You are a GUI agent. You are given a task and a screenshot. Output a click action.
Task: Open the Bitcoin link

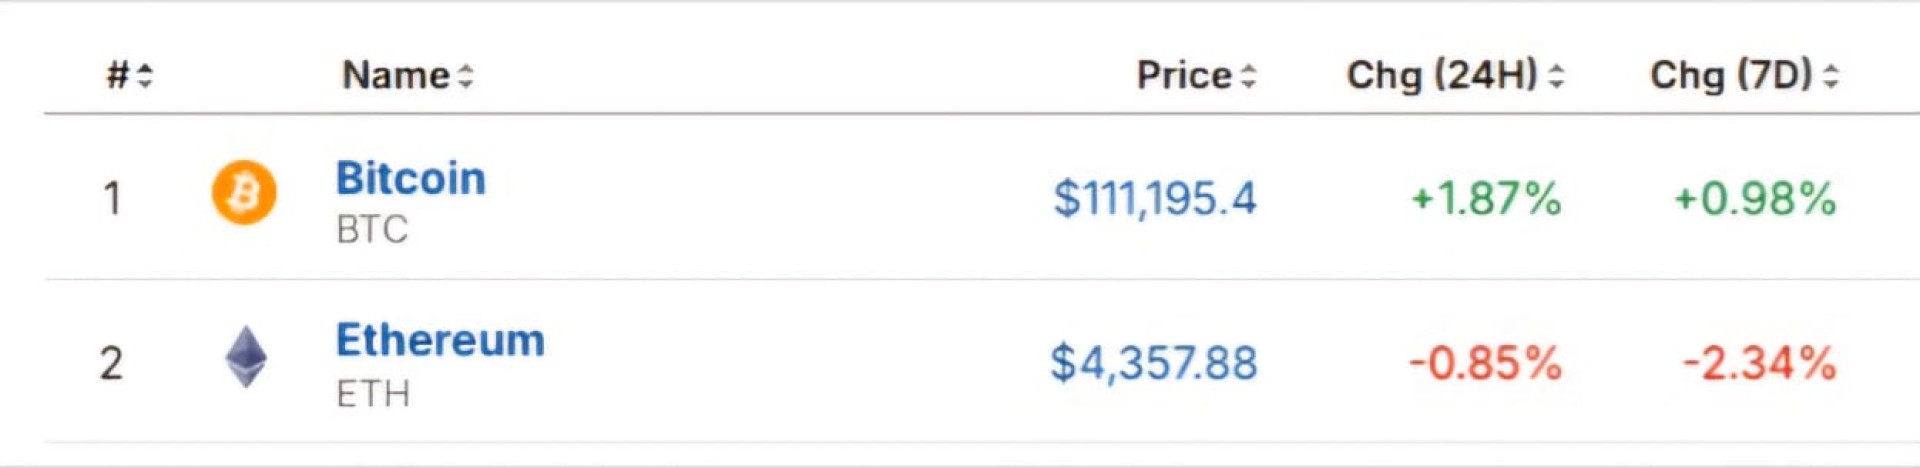[x=411, y=178]
